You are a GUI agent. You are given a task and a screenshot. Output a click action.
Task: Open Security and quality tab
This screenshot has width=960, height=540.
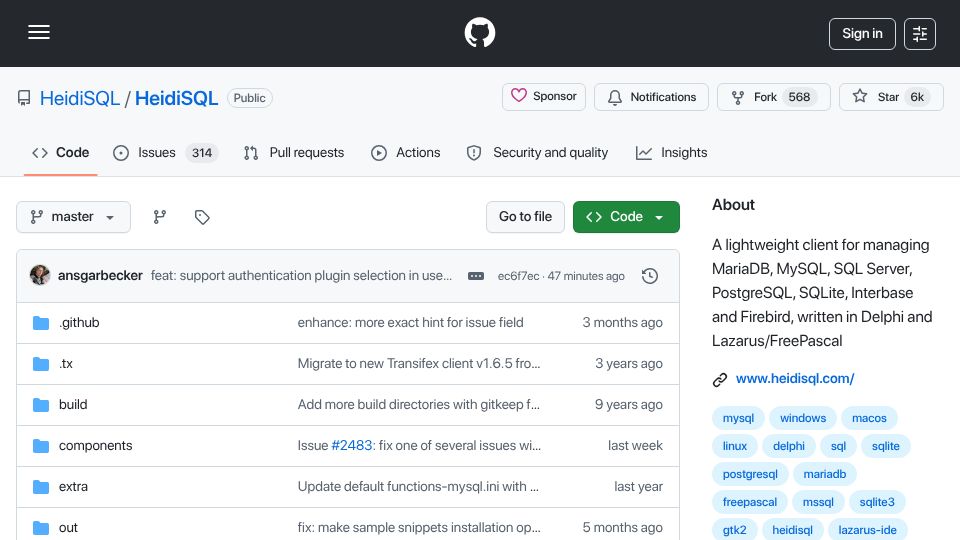538,152
